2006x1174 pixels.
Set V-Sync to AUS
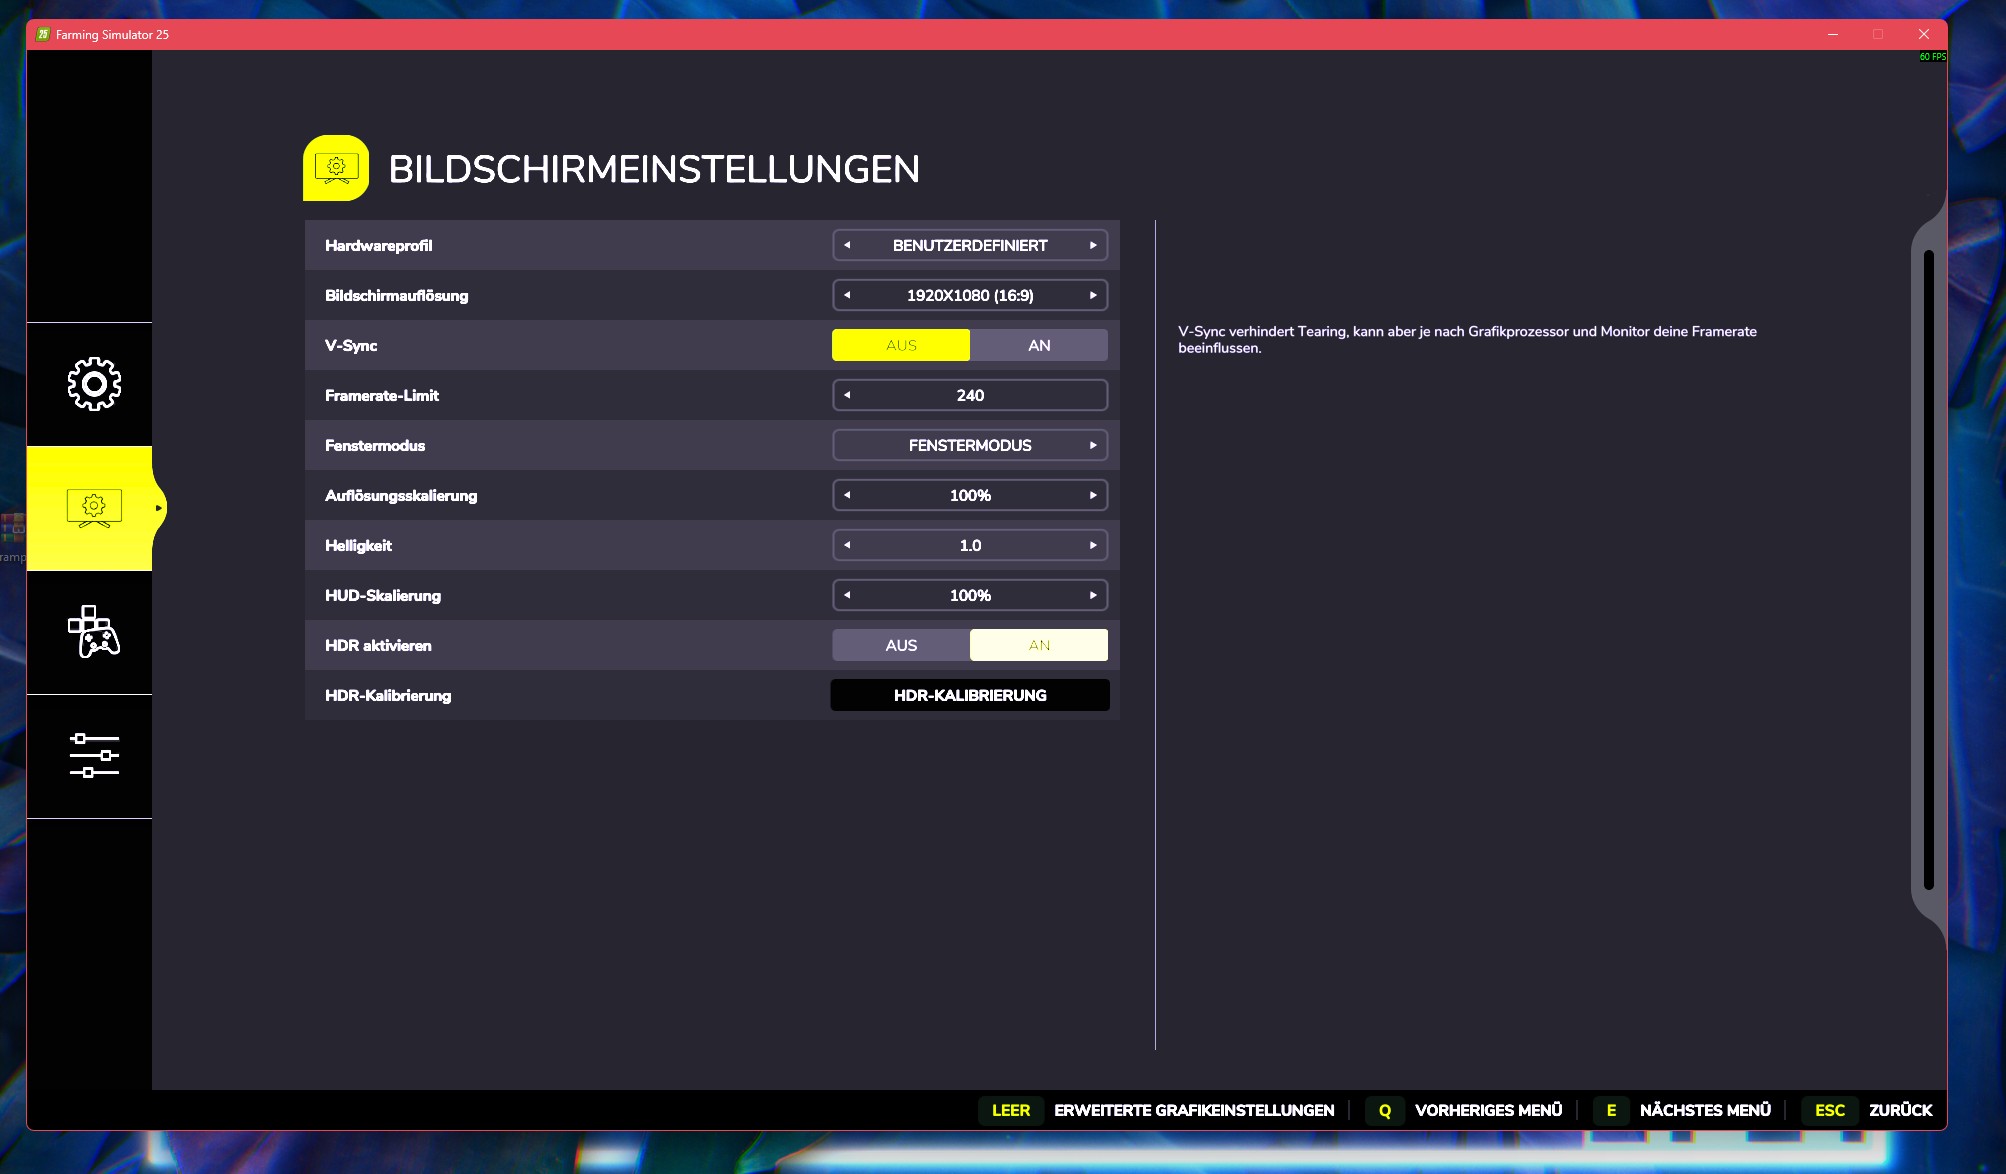point(901,345)
